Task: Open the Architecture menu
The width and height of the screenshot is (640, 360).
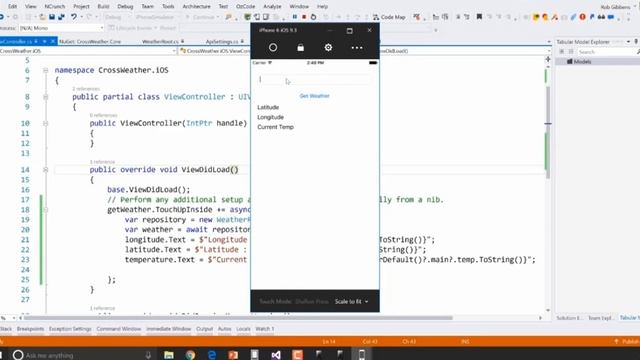Action: pos(196,7)
